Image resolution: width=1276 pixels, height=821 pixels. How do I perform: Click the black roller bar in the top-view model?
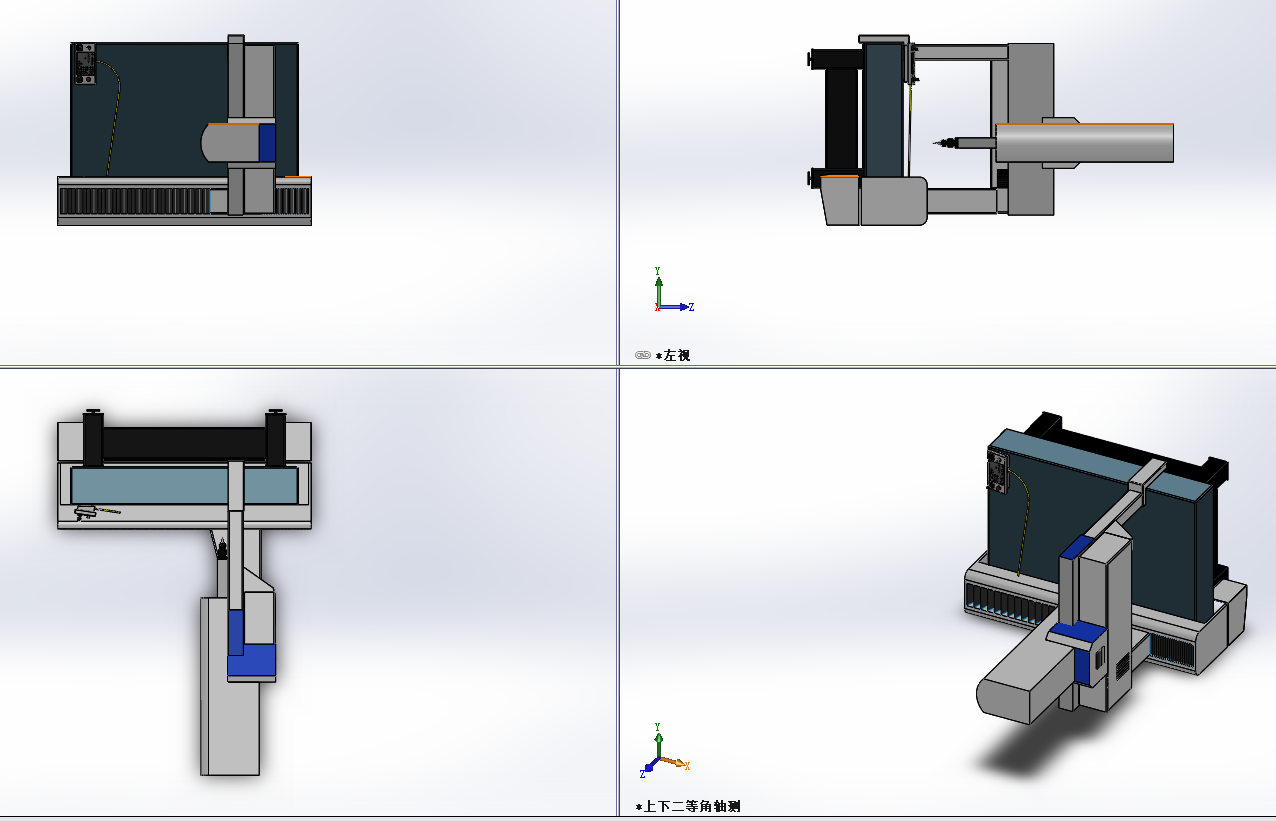[184, 441]
